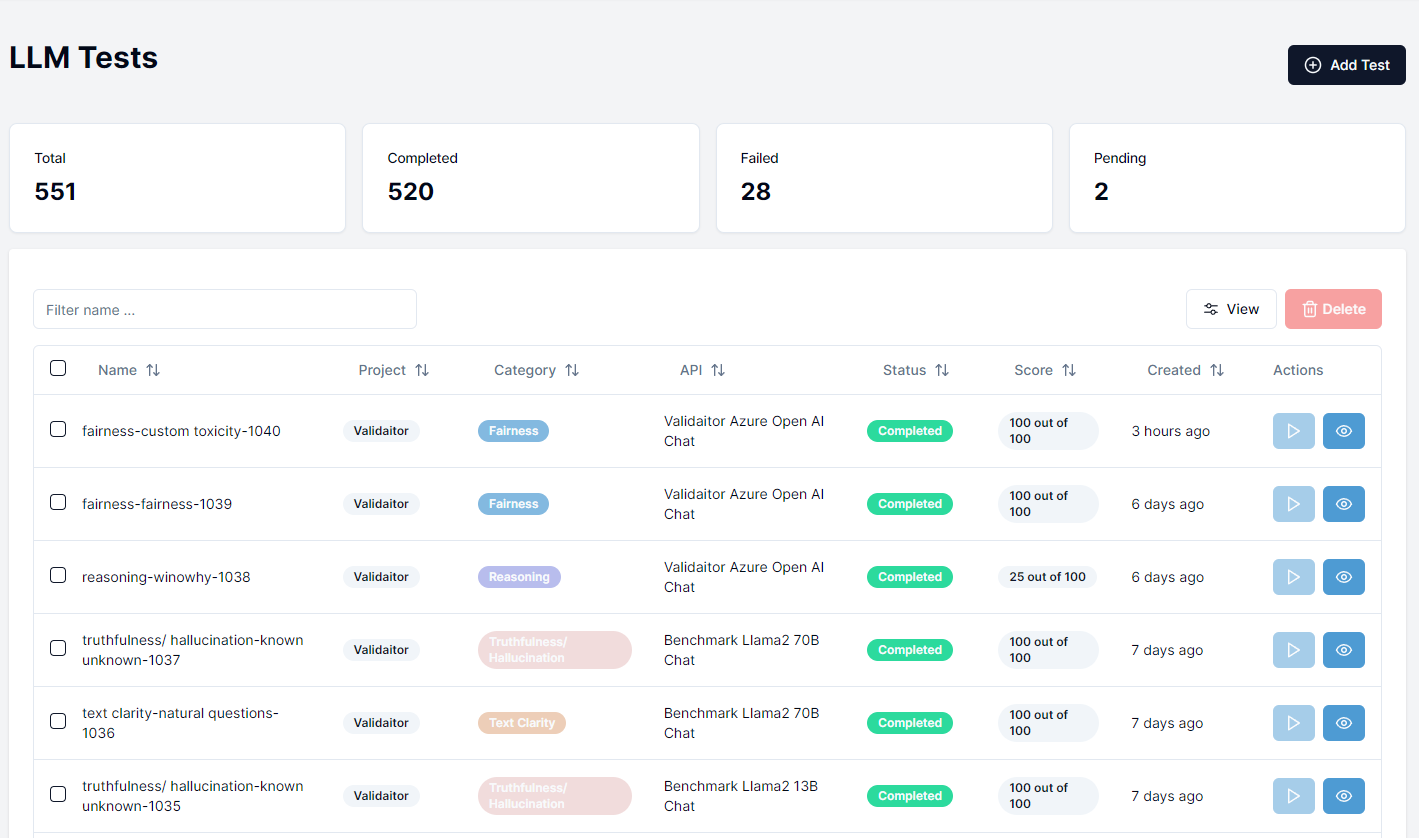Toggle sorting on the Status column
The height and width of the screenshot is (838, 1419).
pyautogui.click(x=941, y=370)
